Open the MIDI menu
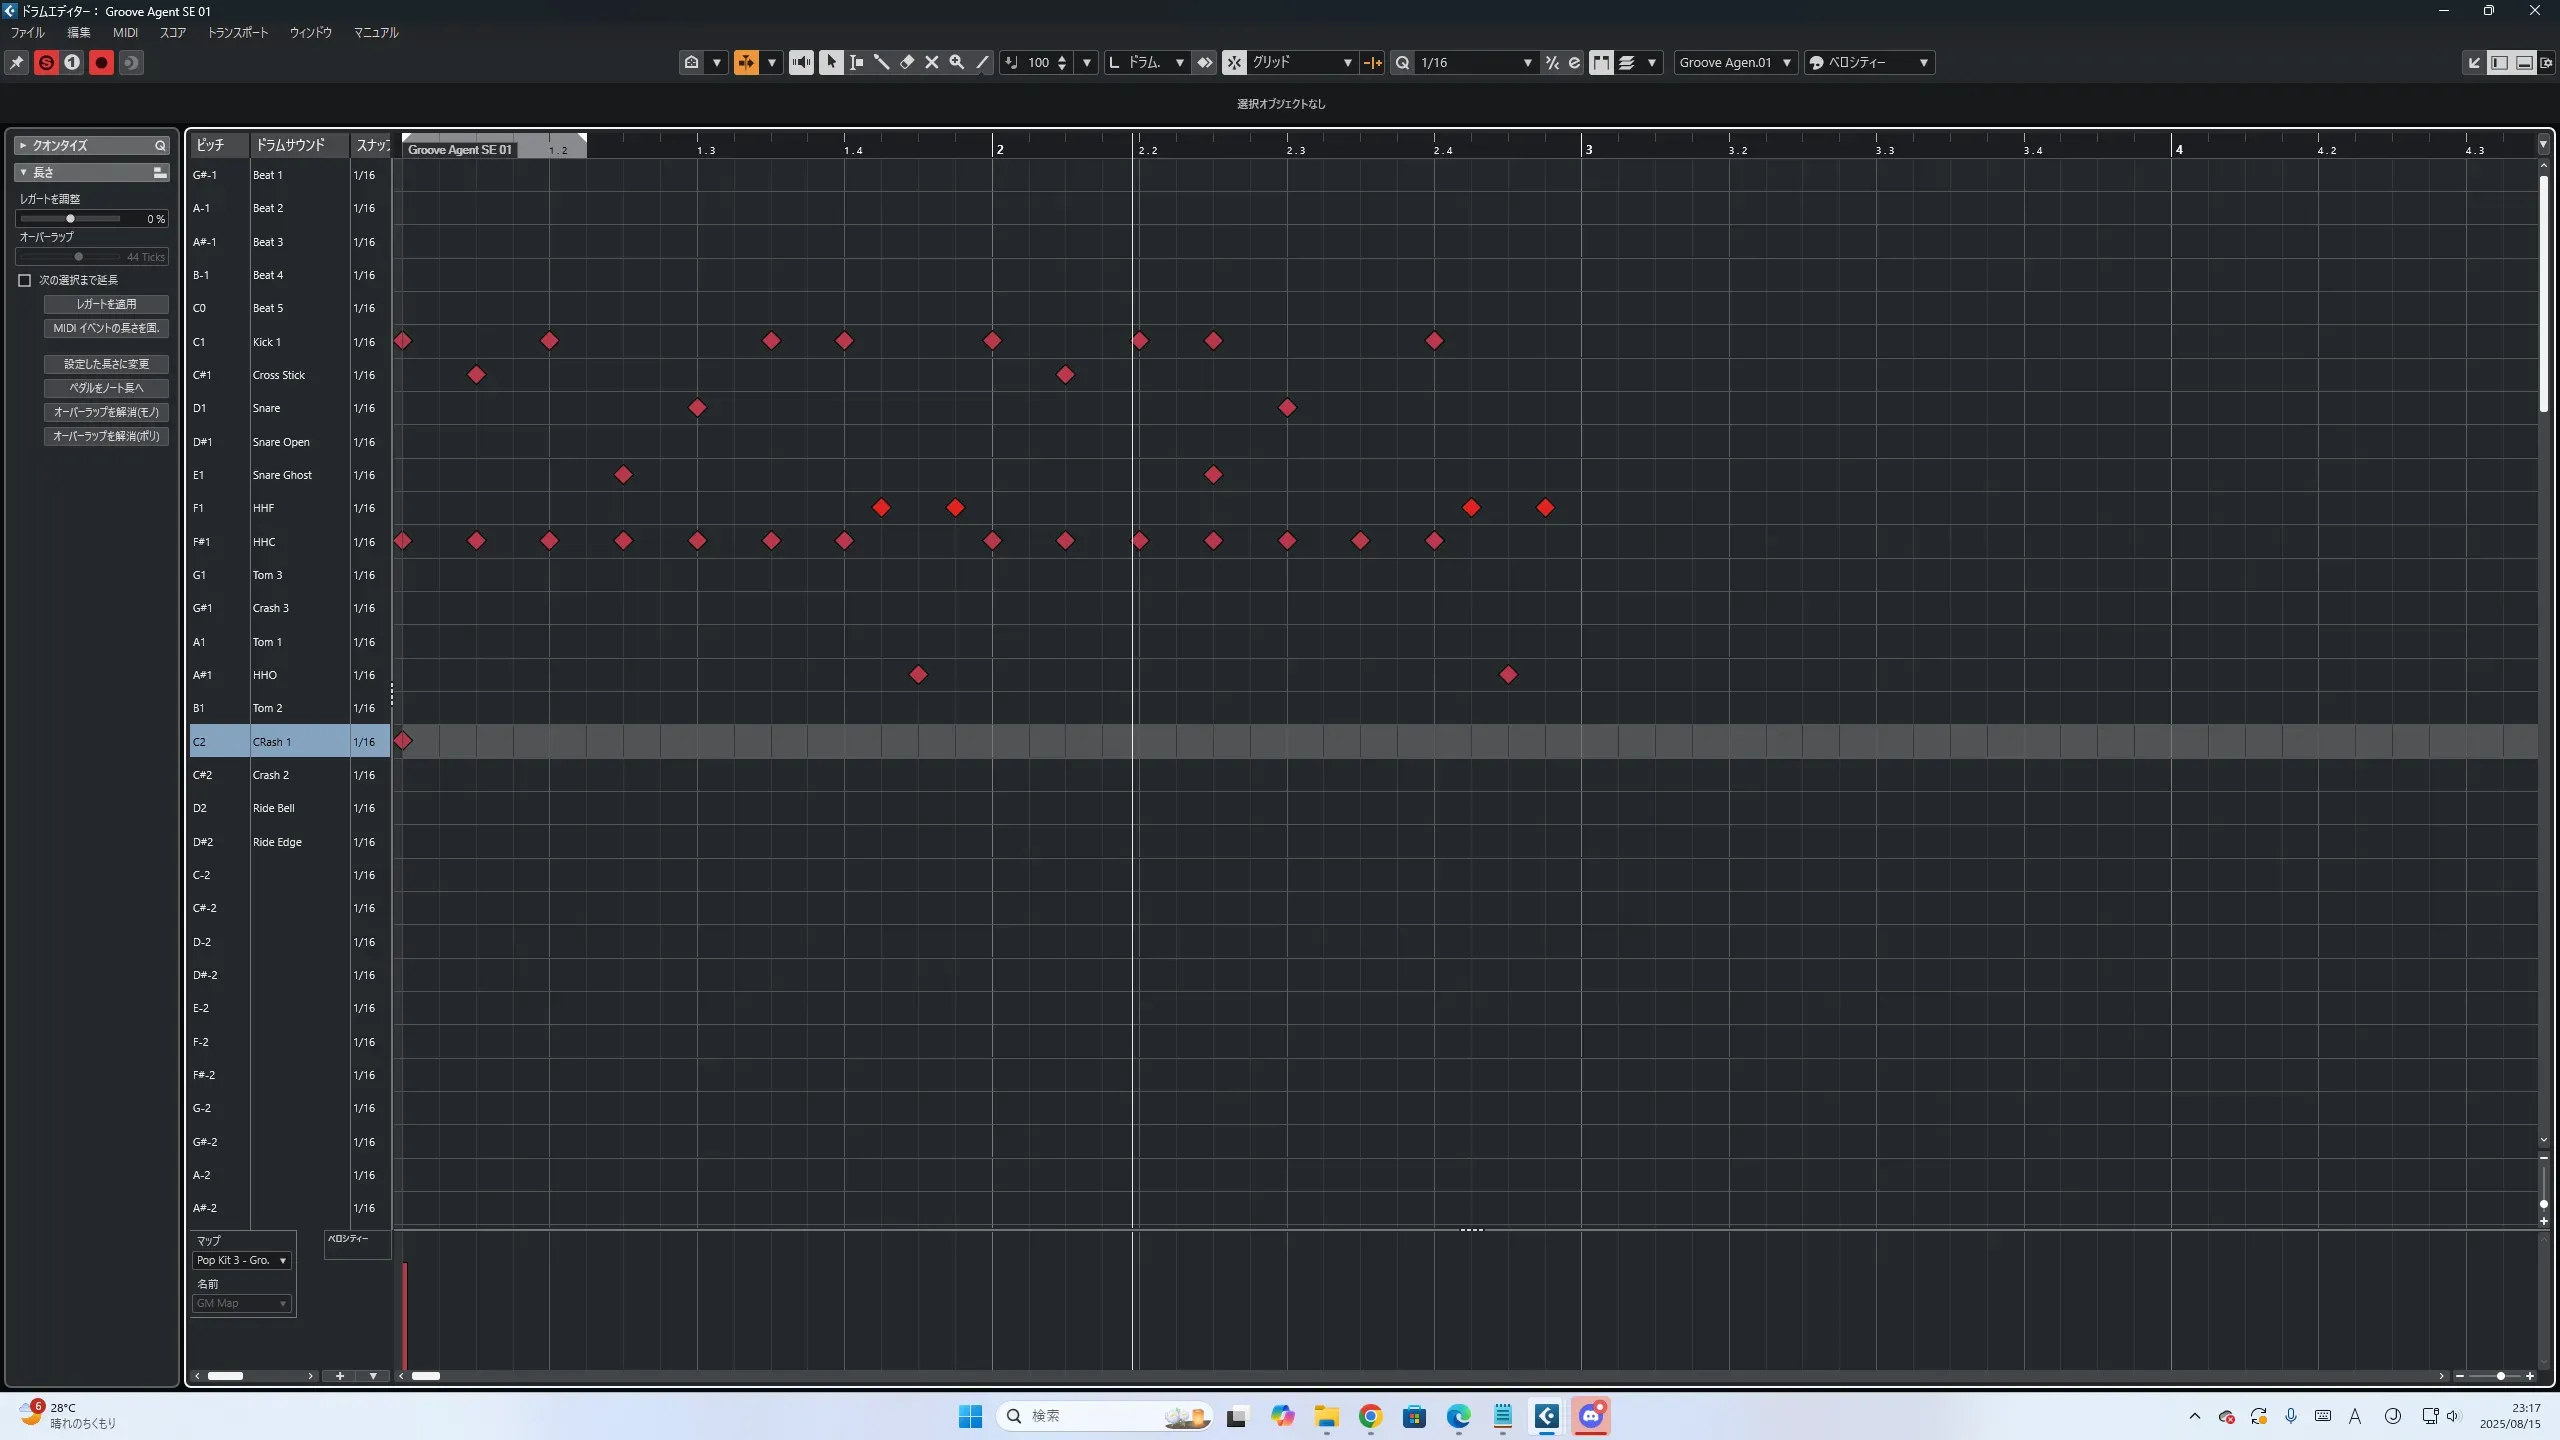The width and height of the screenshot is (2560, 1440). (125, 32)
